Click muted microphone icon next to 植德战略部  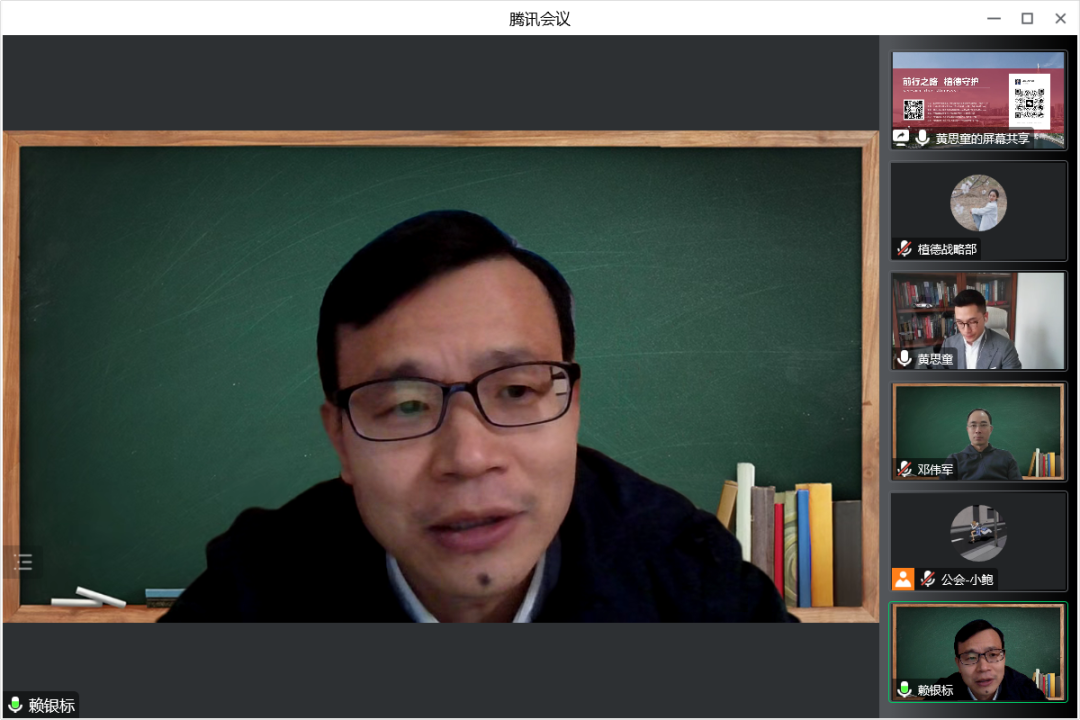pos(904,248)
